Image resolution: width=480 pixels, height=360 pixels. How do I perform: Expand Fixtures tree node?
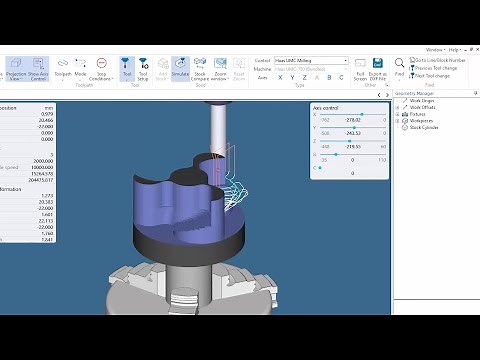pos(397,114)
